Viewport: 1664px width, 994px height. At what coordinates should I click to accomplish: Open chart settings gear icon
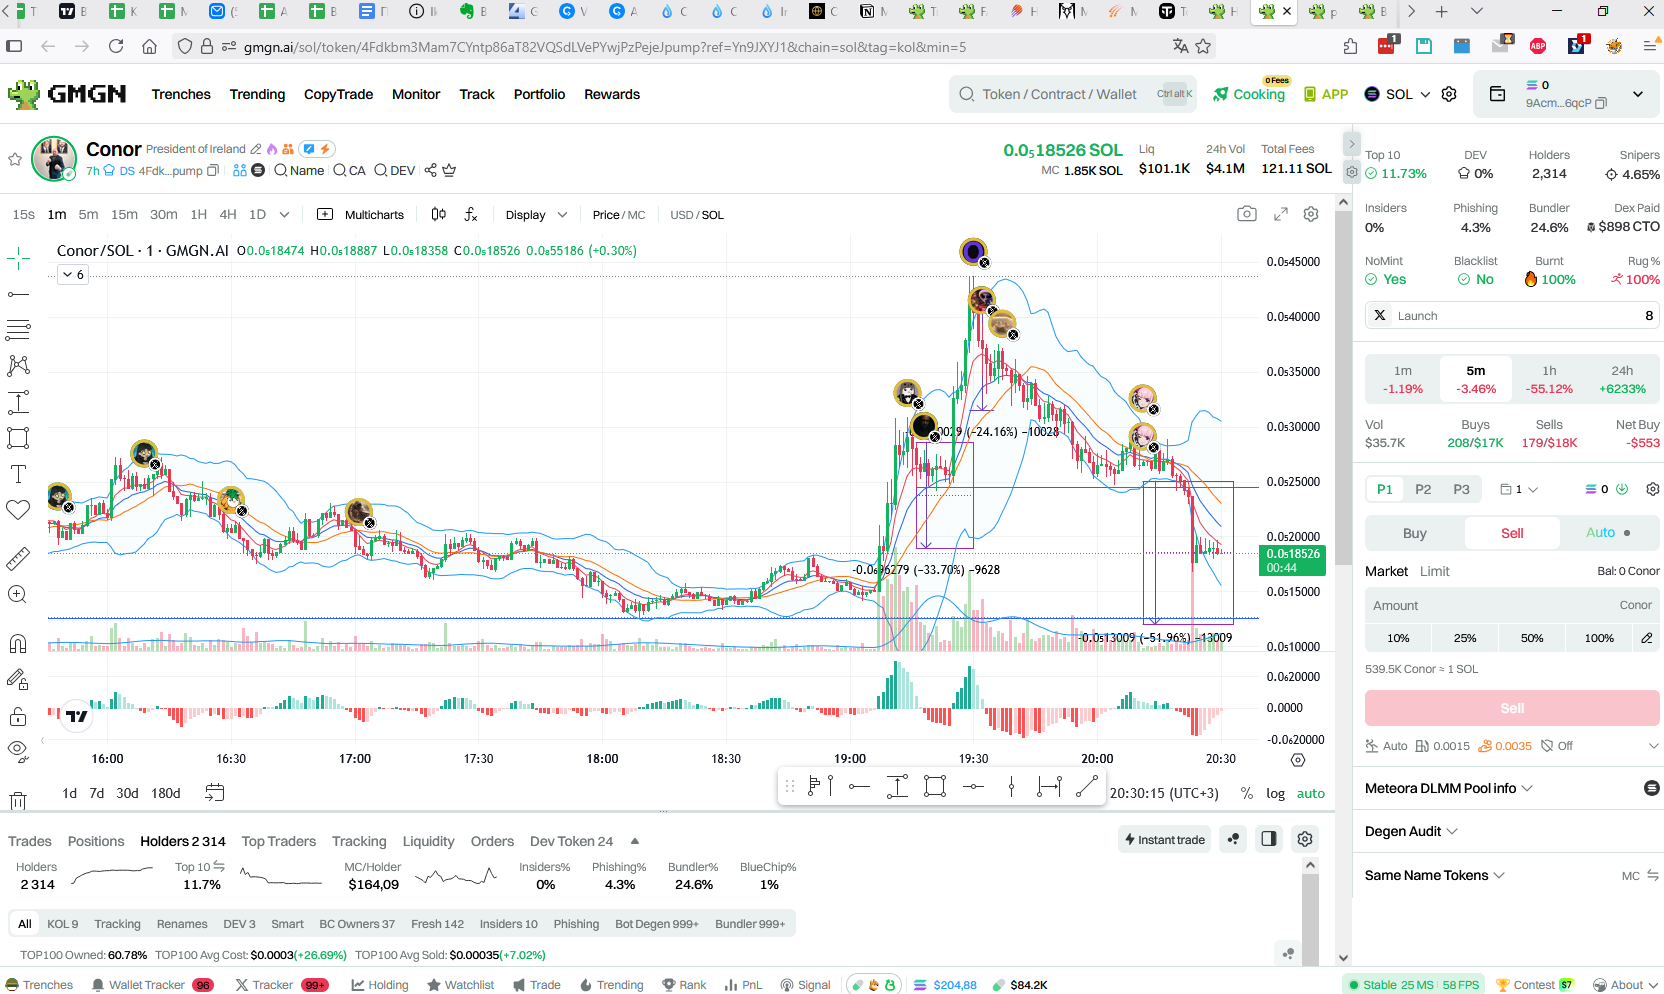point(1311,214)
